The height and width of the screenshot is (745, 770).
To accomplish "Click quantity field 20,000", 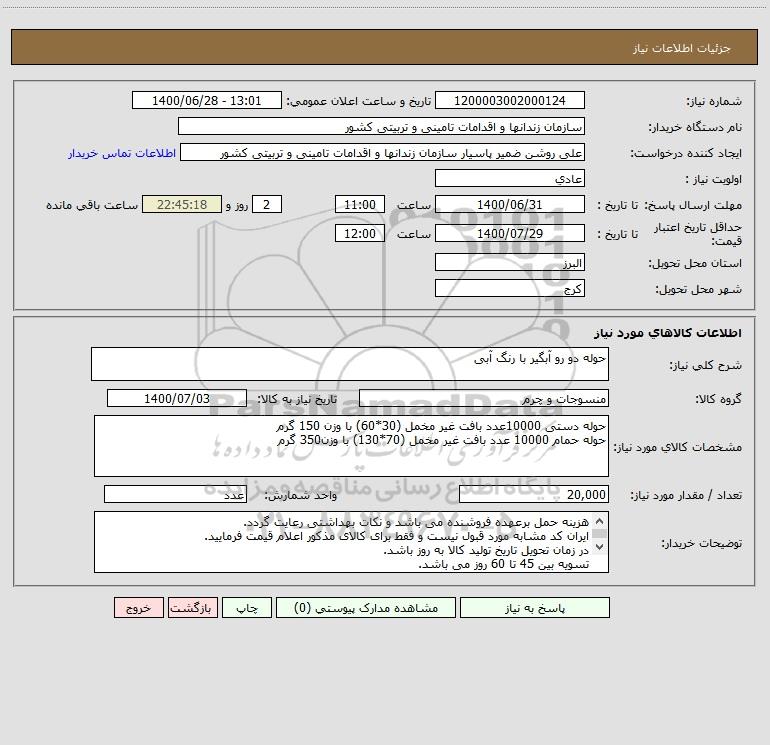I will (534, 495).
